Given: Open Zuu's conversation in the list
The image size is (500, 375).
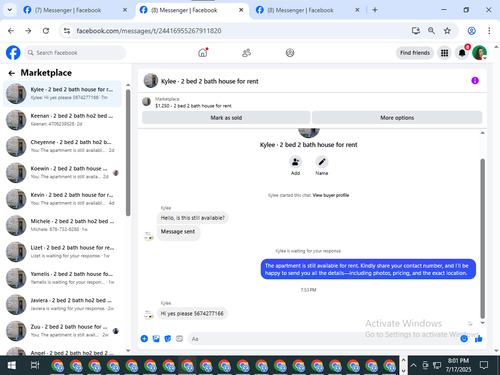Looking at the screenshot, I should coord(62,331).
